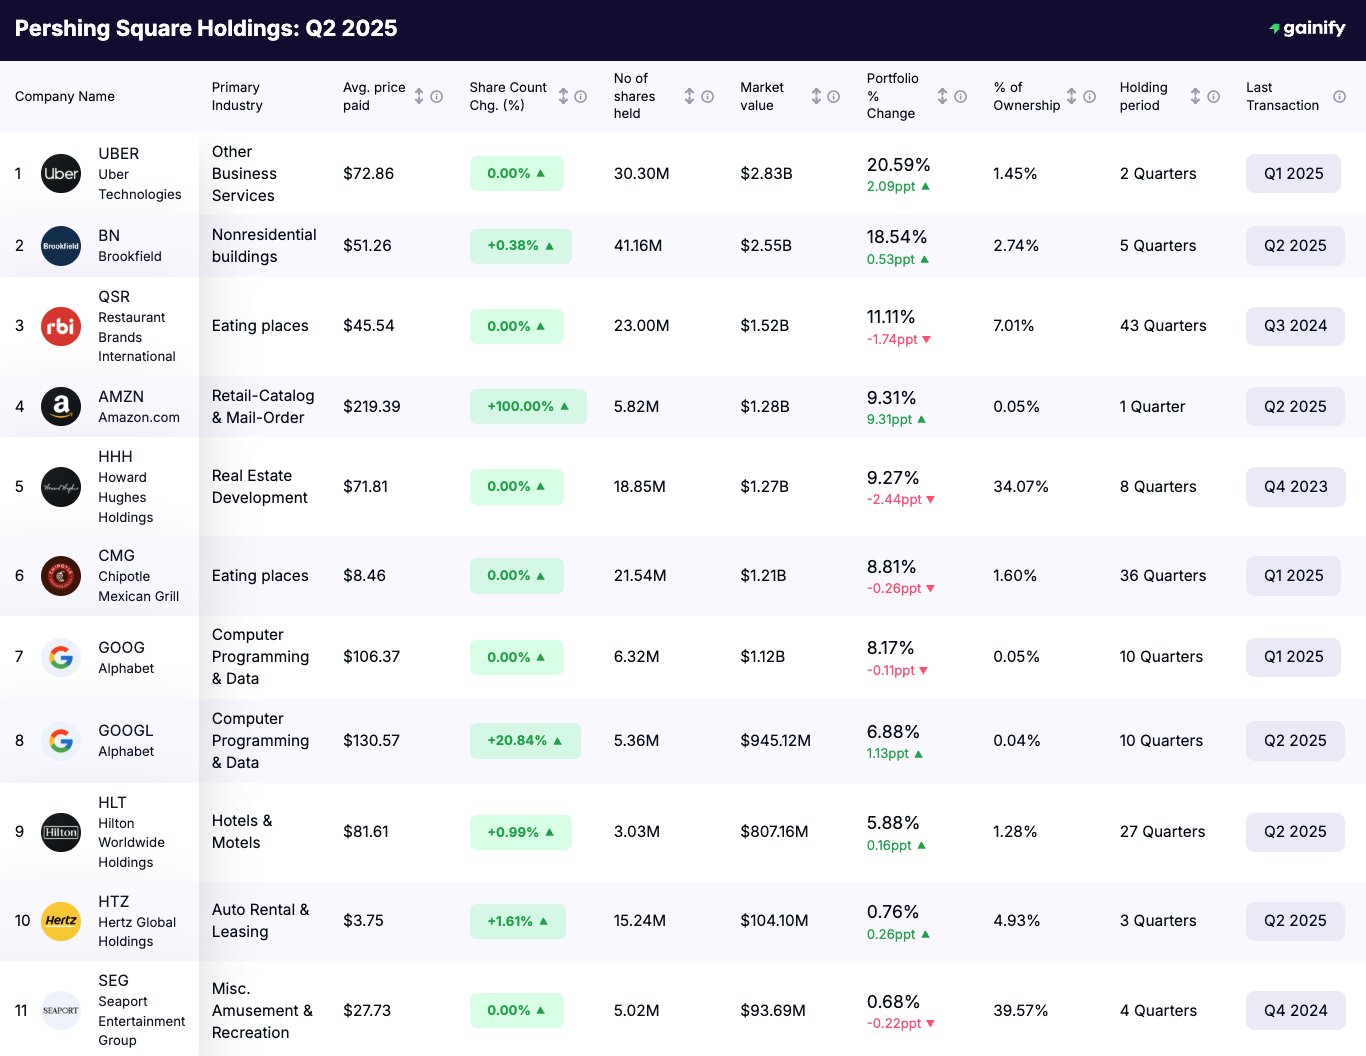
Task: Sort by Holding period
Action: click(1195, 96)
